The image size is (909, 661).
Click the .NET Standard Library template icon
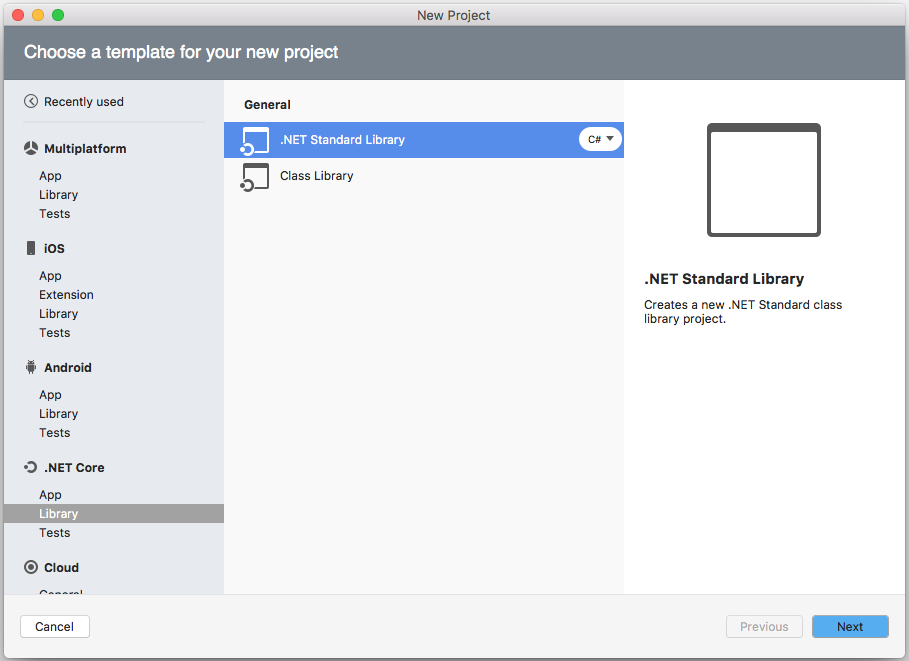coord(256,140)
